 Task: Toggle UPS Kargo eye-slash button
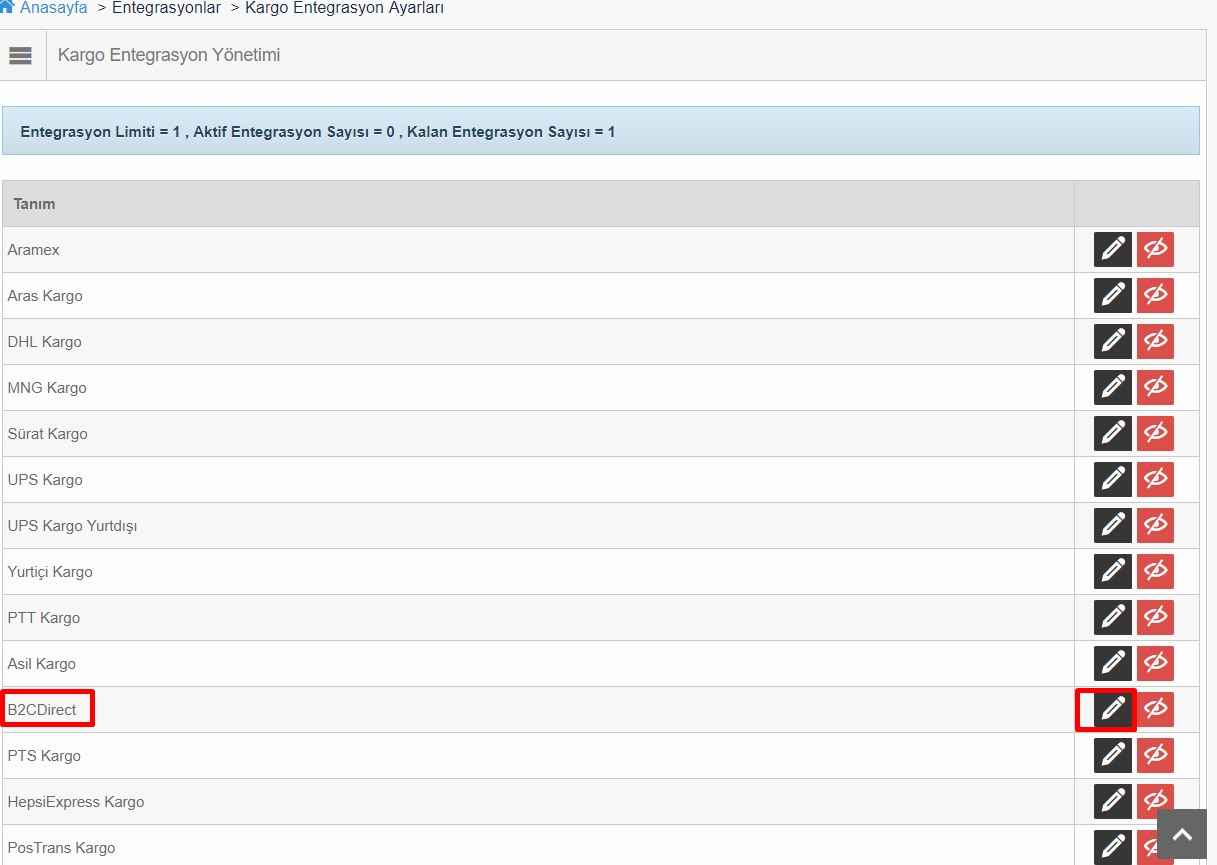(1155, 480)
